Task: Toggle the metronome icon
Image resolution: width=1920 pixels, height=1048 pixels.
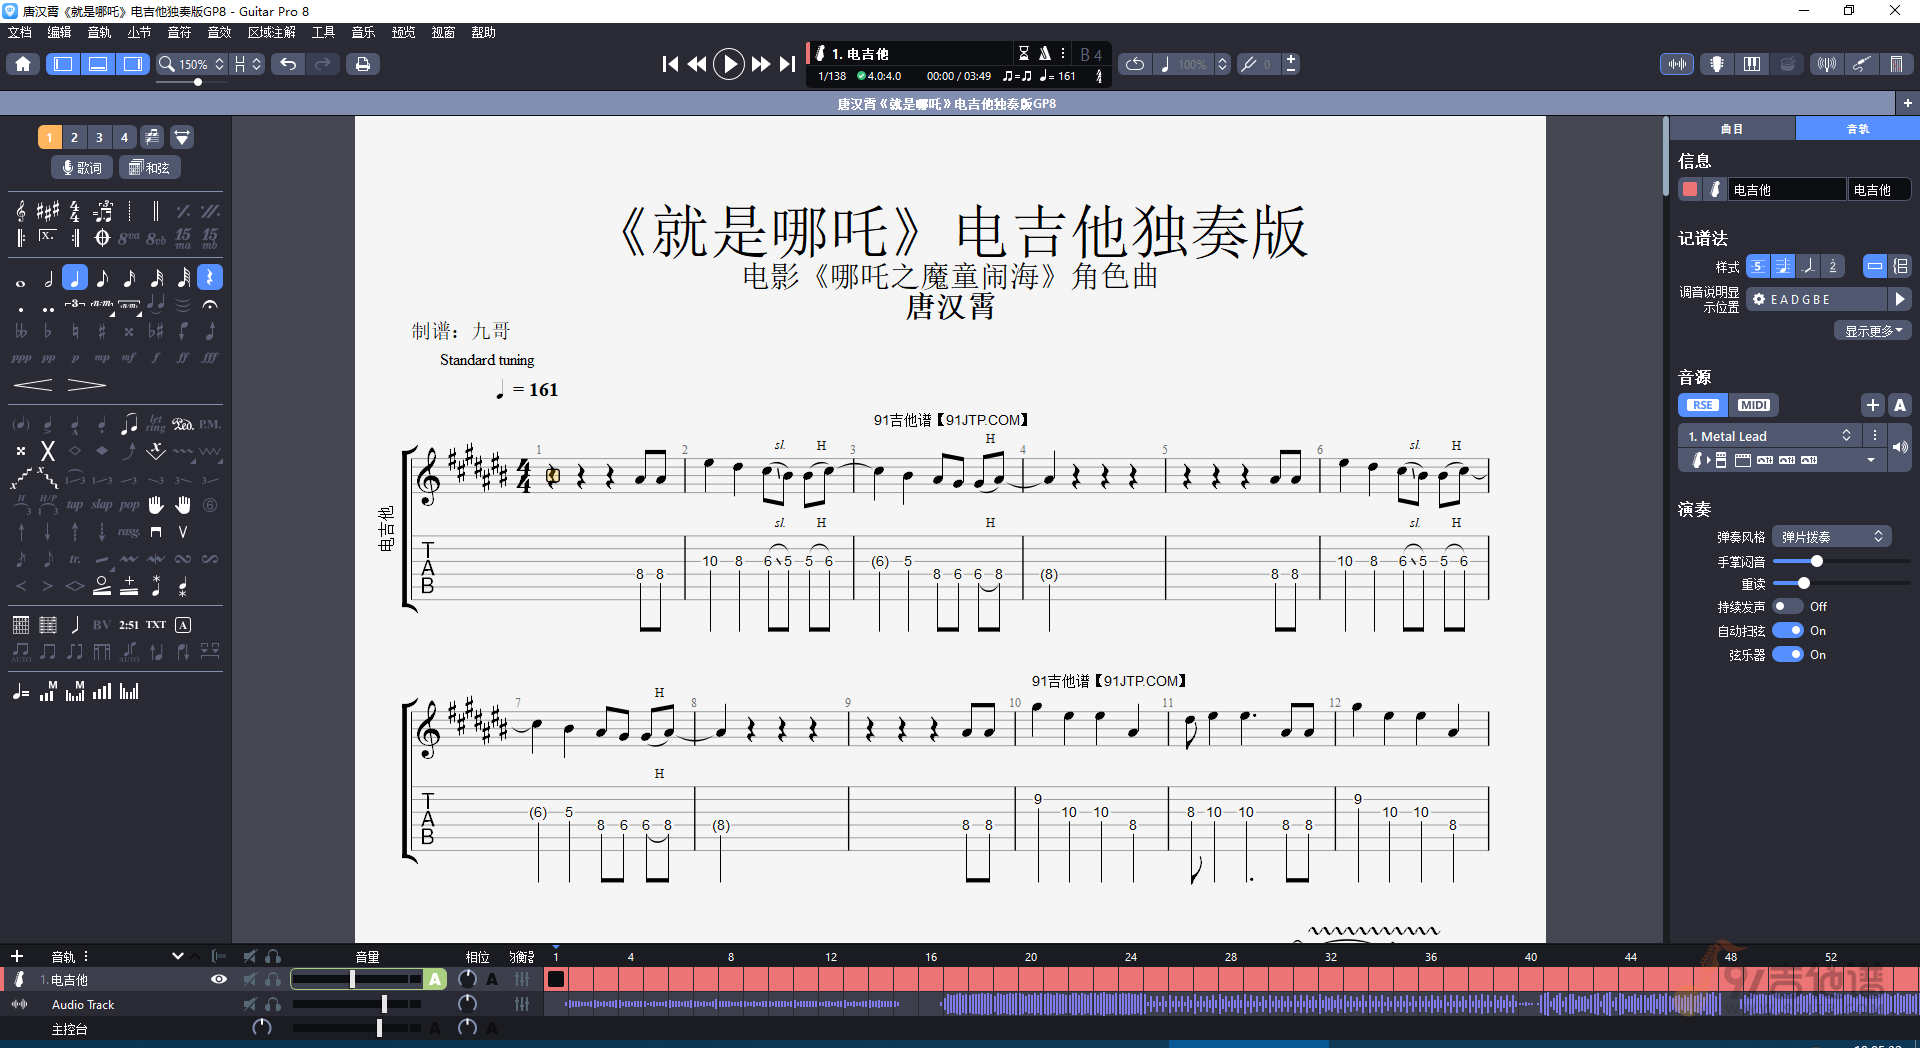Action: point(1044,53)
